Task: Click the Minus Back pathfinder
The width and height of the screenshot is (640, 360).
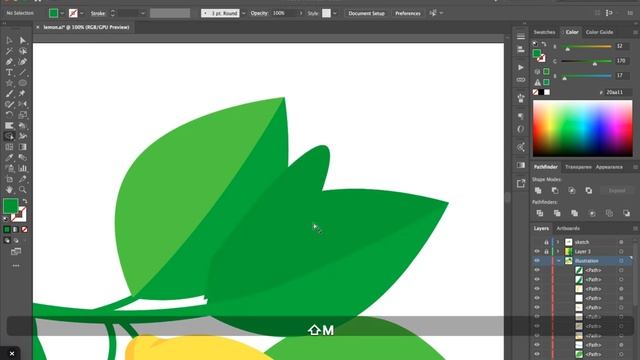Action: 626,213
